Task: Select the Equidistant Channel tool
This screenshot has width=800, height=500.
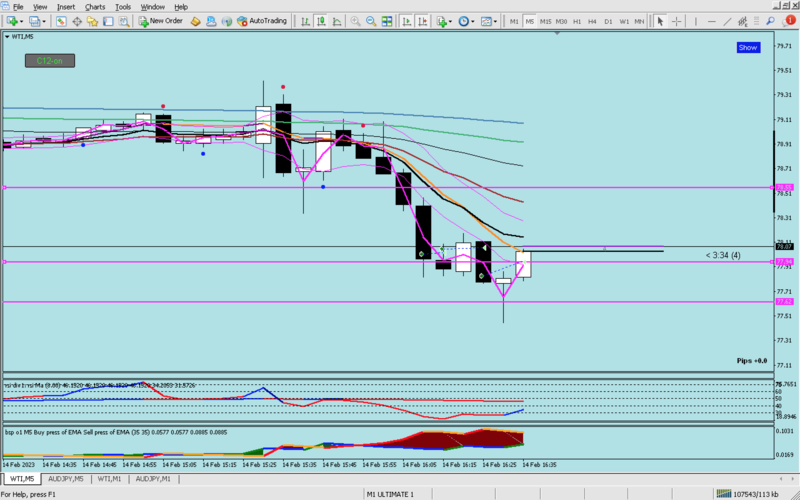Action: [x=743, y=21]
